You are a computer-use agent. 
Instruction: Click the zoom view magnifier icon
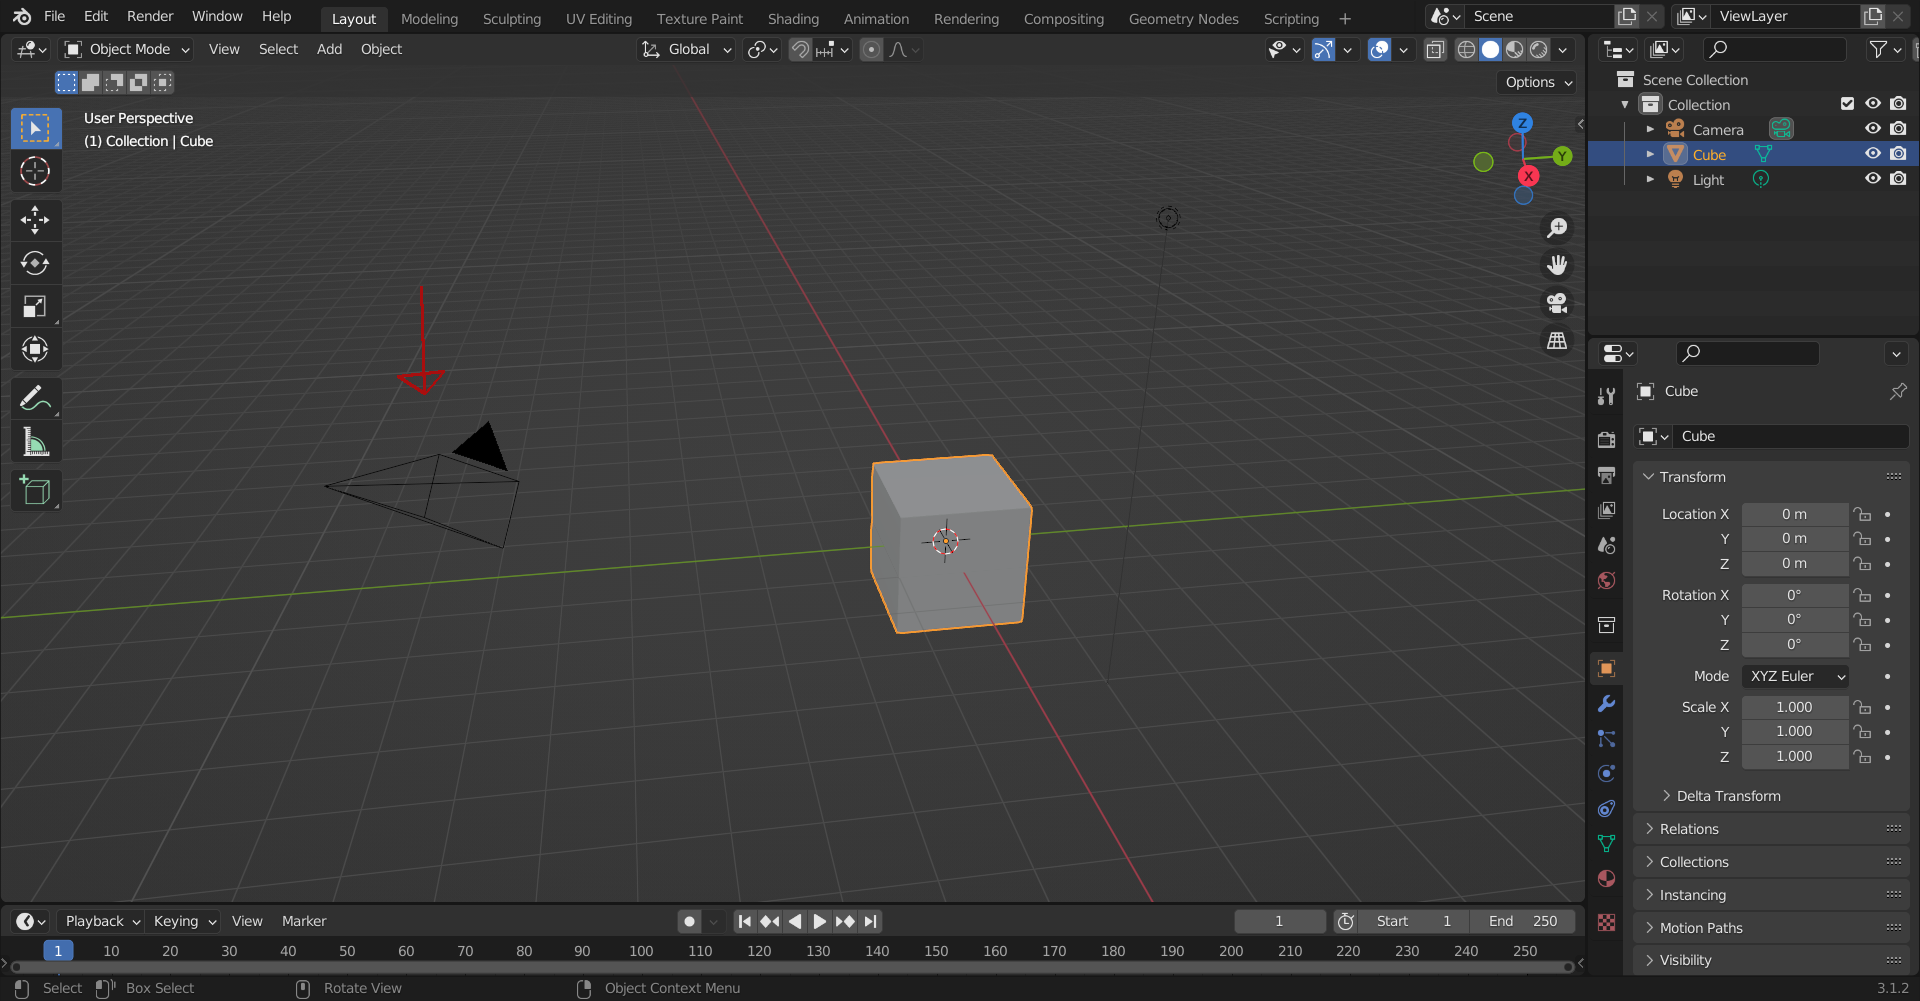pyautogui.click(x=1557, y=228)
